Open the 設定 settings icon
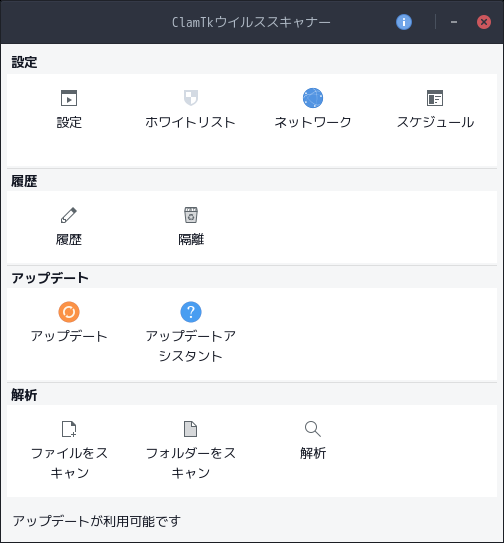504x543 pixels. (69, 98)
